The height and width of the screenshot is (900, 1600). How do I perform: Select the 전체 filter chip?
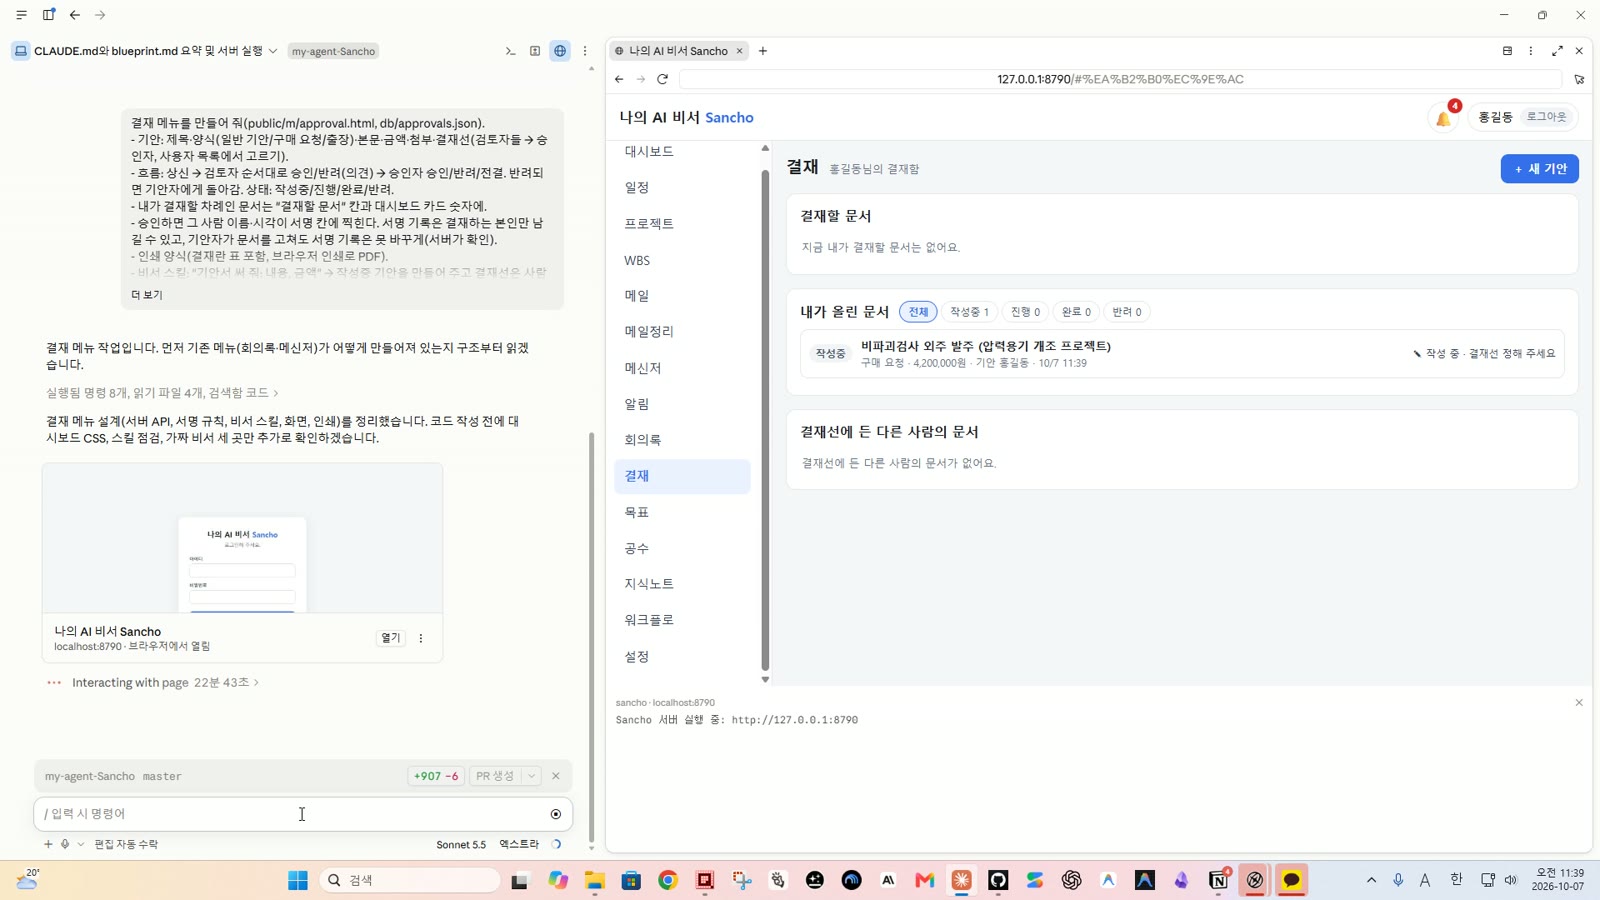tap(918, 312)
